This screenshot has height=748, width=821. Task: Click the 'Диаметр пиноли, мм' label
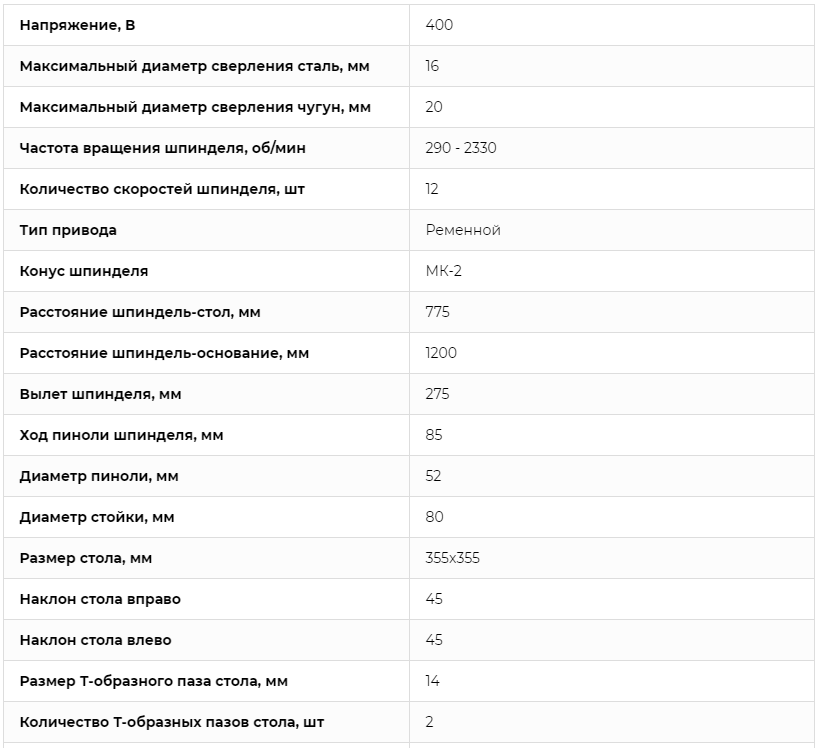(x=99, y=476)
